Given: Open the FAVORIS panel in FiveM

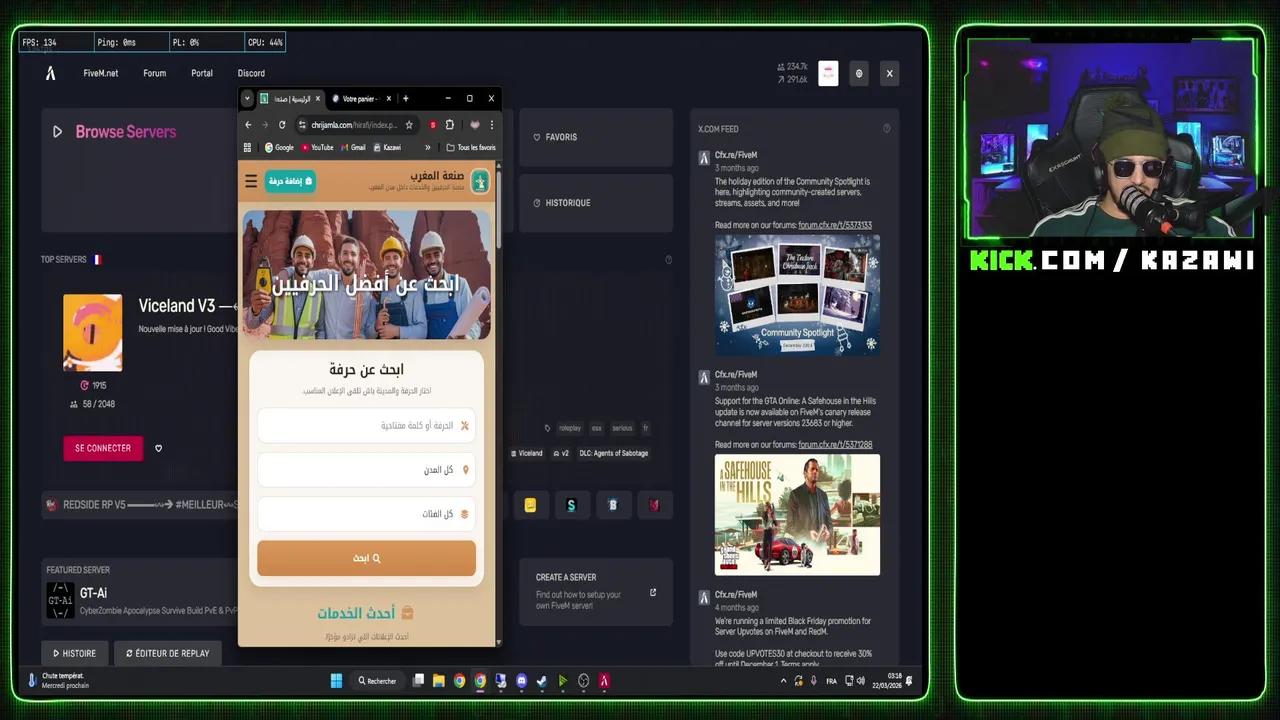Looking at the screenshot, I should click(x=595, y=137).
